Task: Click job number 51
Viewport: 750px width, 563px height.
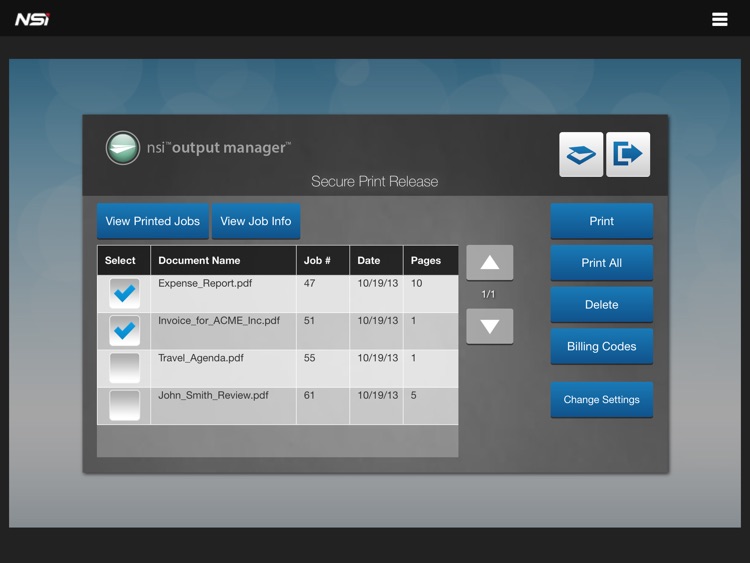Action: (309, 320)
